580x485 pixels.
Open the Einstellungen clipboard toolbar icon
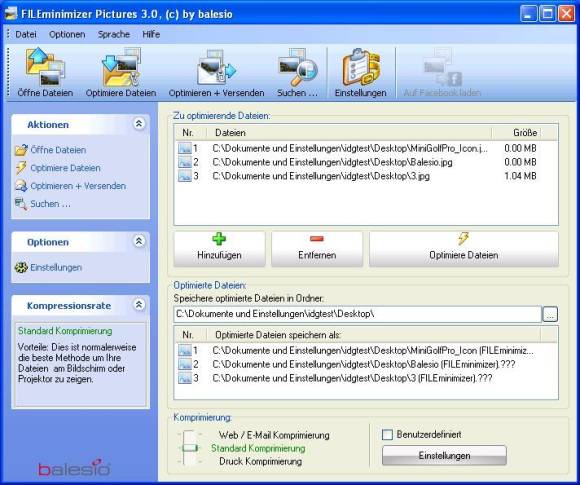tap(361, 67)
